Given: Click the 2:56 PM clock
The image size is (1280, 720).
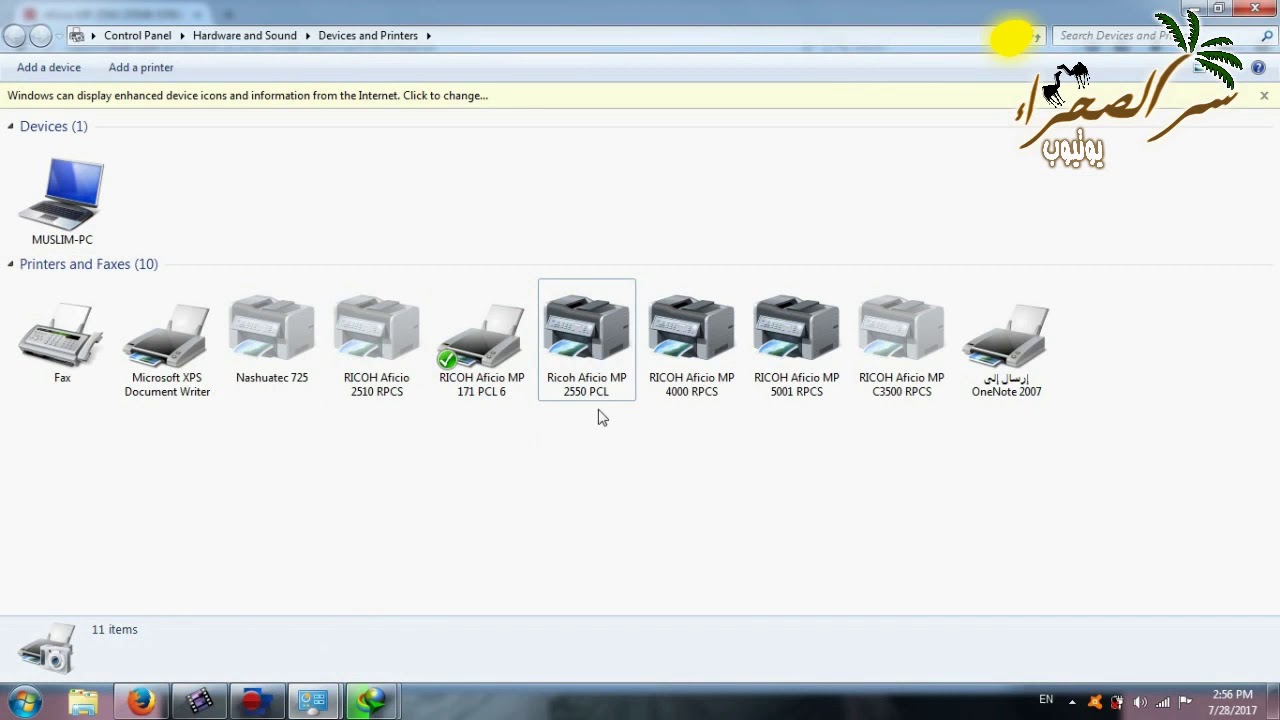Looking at the screenshot, I should (x=1232, y=695).
